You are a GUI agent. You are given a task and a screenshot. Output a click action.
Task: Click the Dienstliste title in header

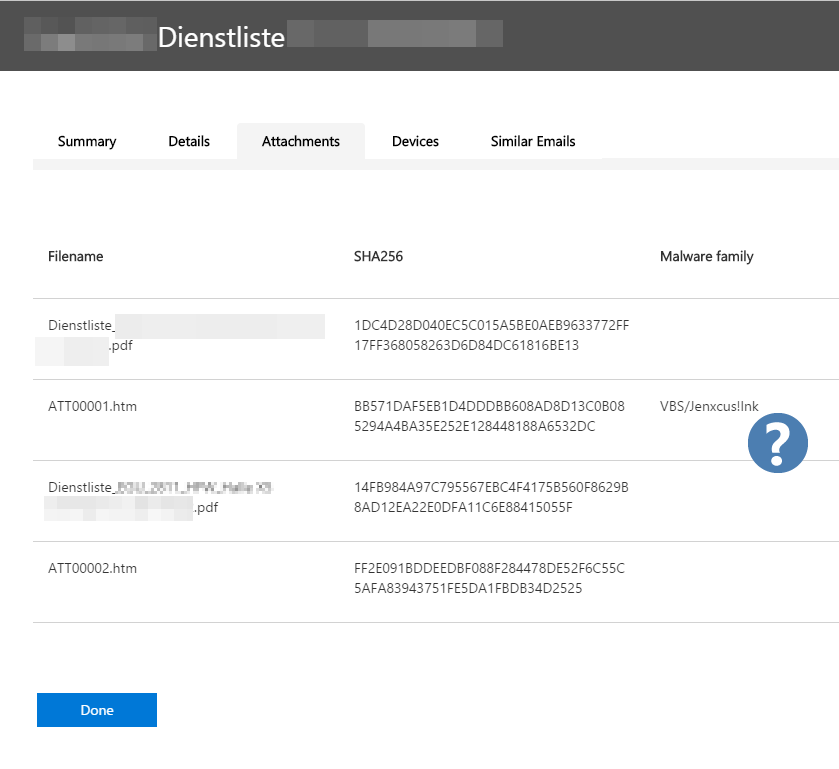[221, 37]
